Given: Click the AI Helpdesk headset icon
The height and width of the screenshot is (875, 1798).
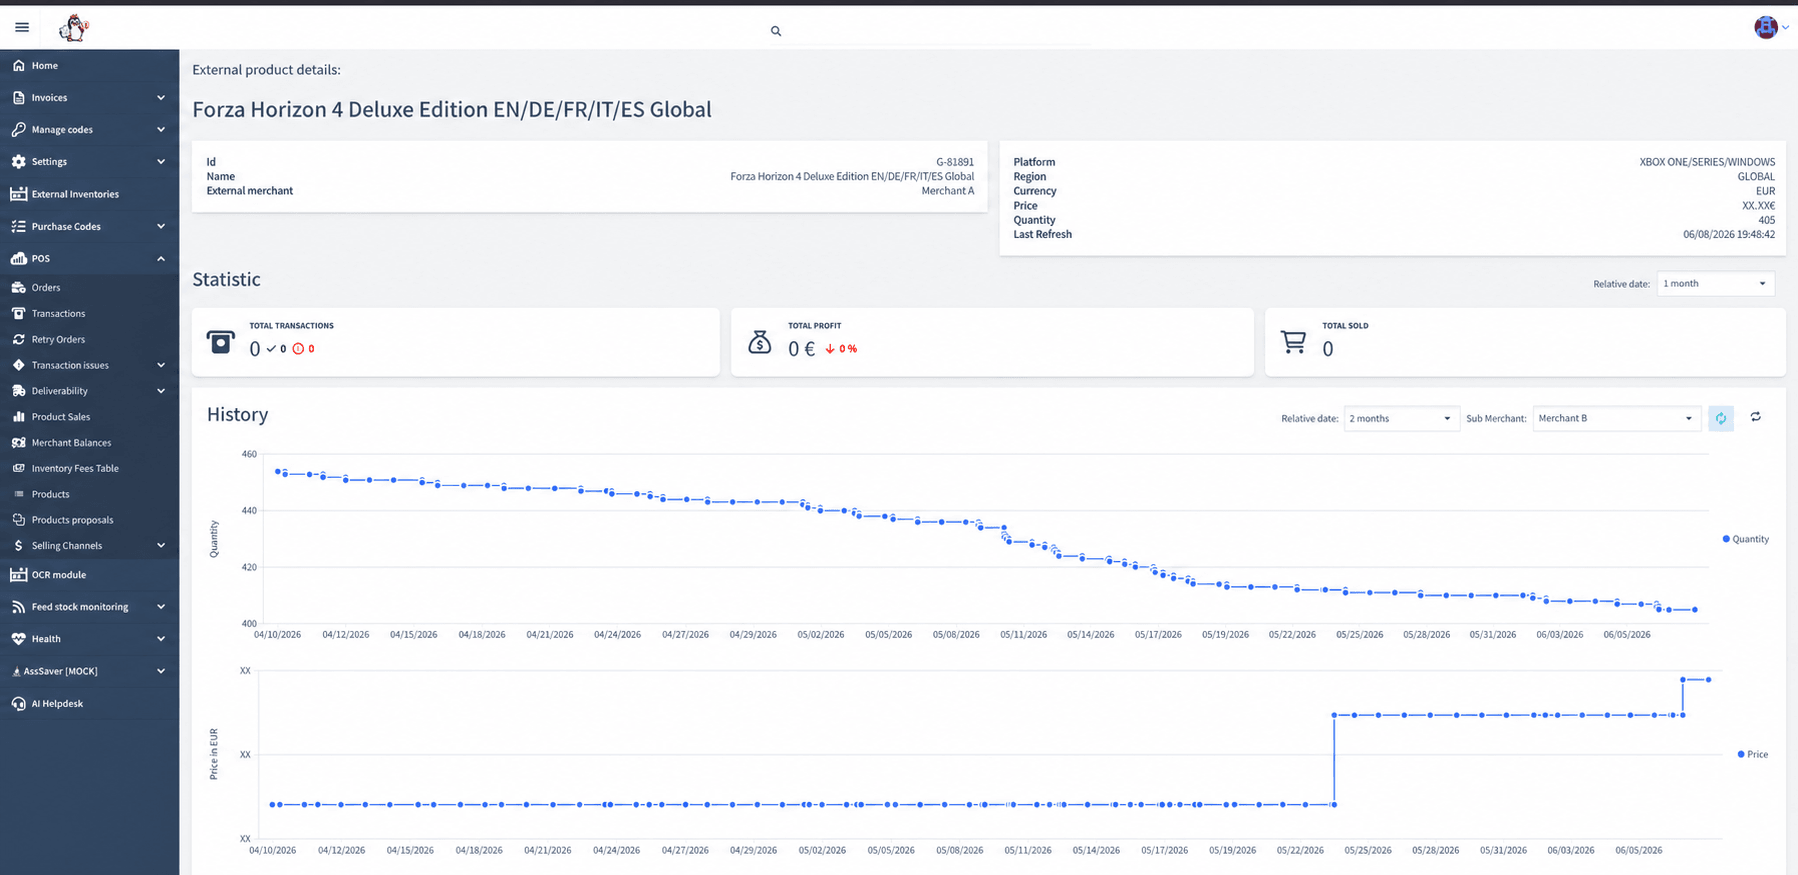Looking at the screenshot, I should 18,703.
